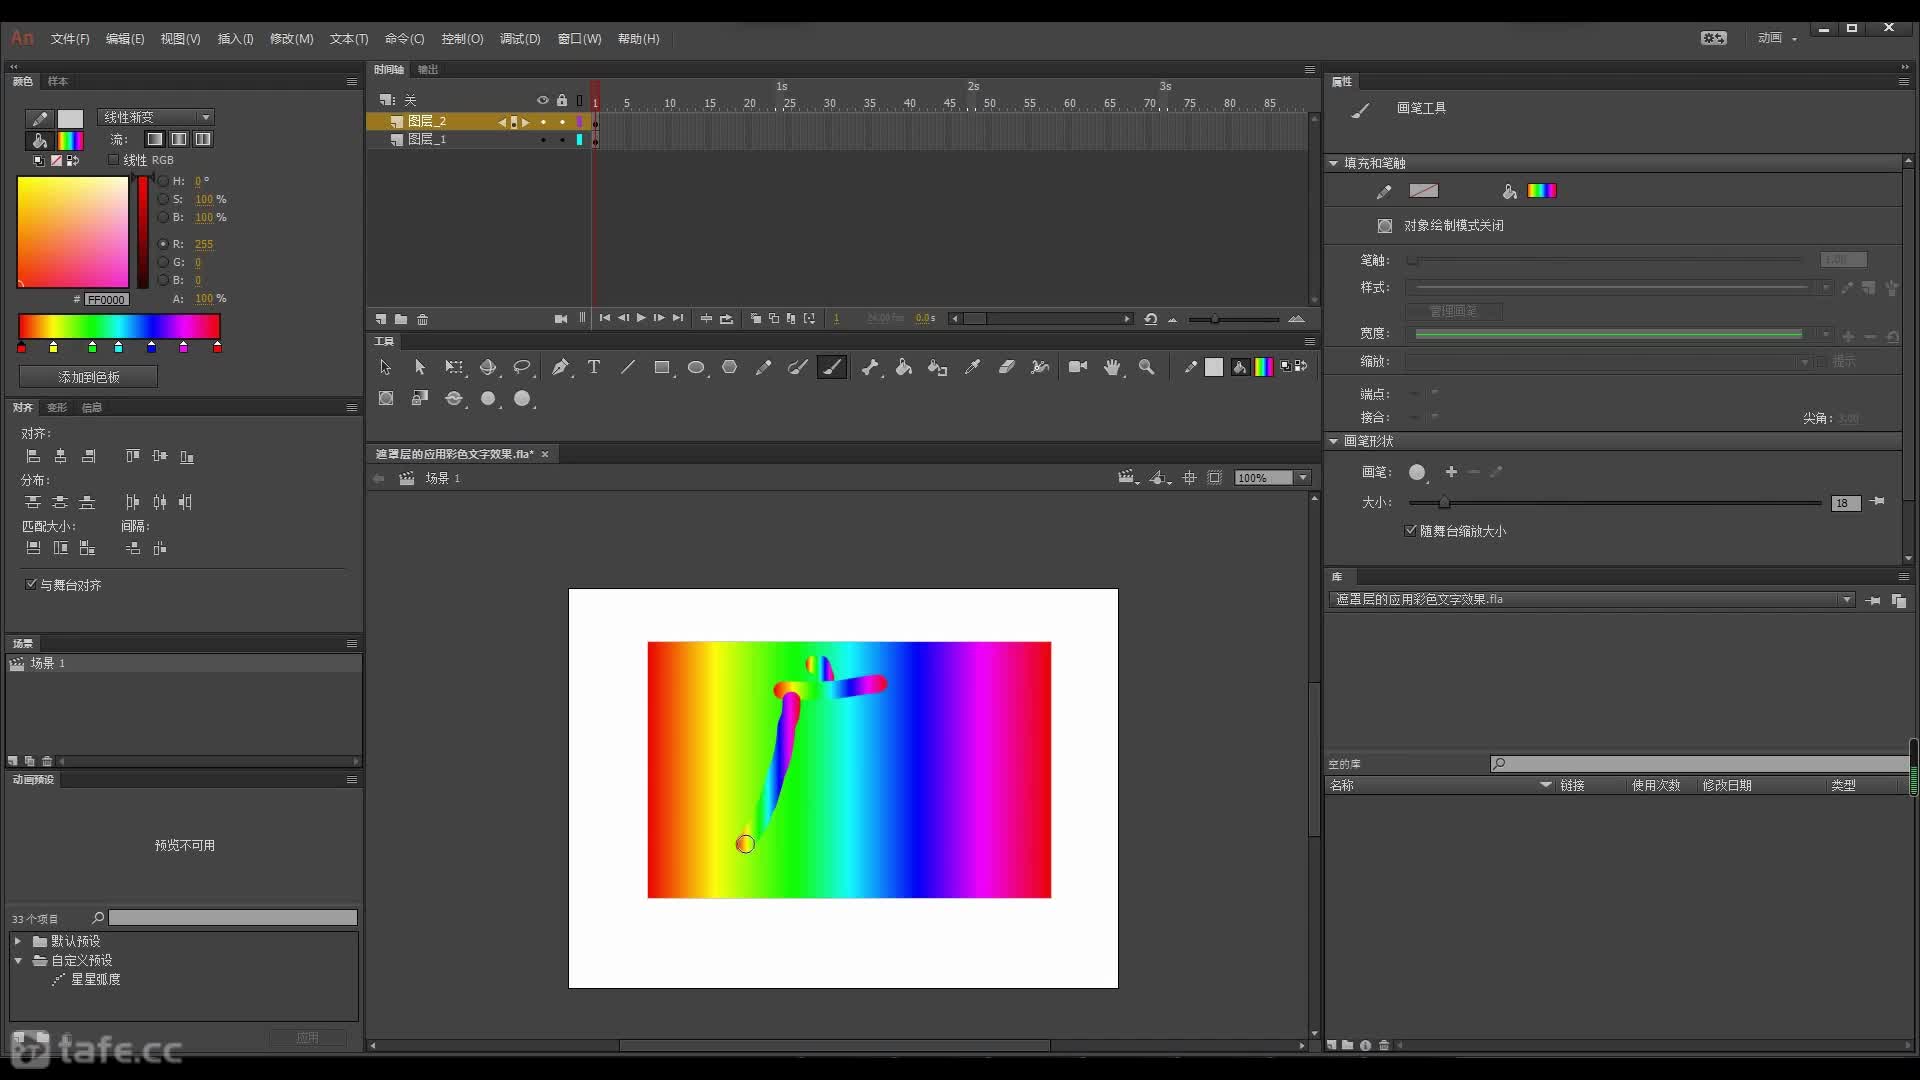The width and height of the screenshot is (1920, 1080).
Task: Open 动画 workspace switcher dropdown
Action: click(1778, 38)
